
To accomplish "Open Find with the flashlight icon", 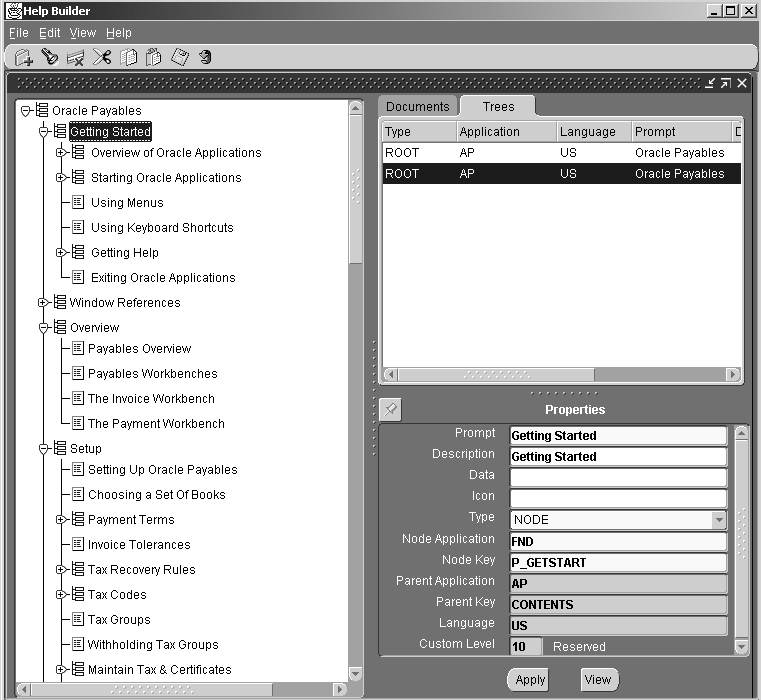I will coord(50,57).
